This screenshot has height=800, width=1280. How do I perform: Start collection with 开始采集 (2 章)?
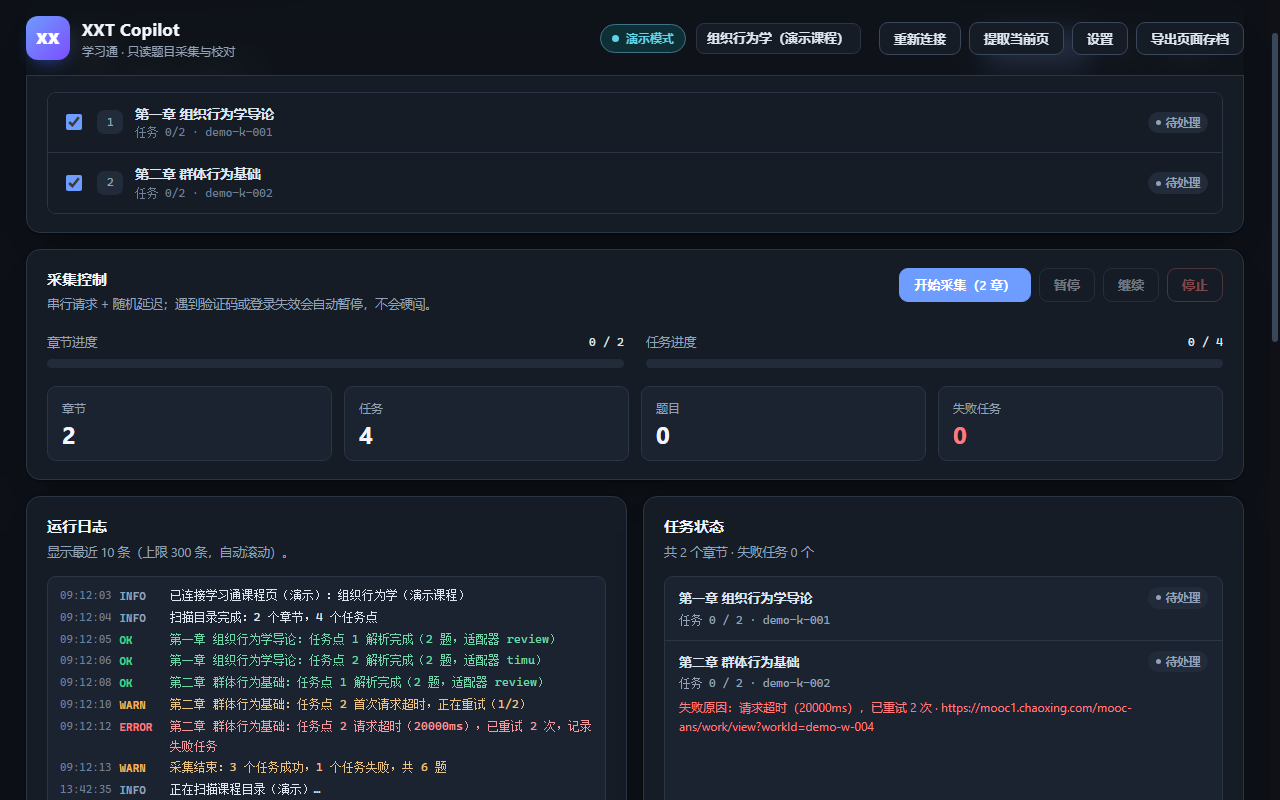click(x=965, y=285)
